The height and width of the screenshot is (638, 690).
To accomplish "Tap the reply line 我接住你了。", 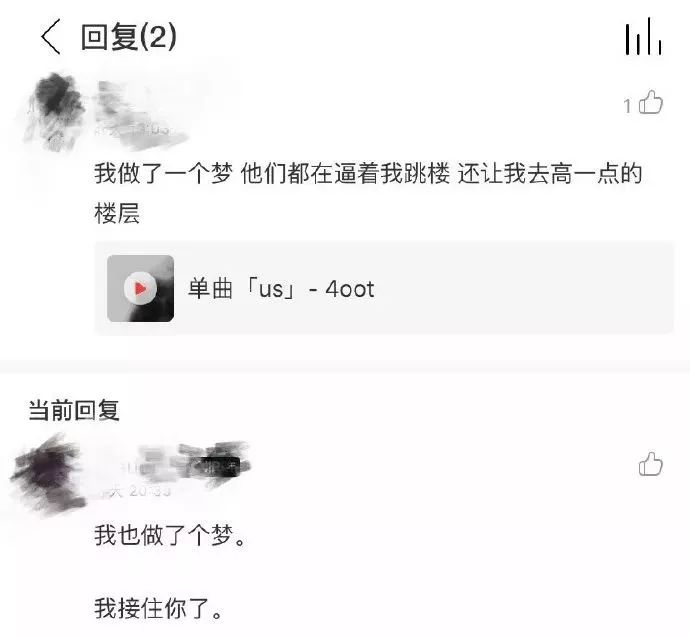I will click(x=158, y=608).
